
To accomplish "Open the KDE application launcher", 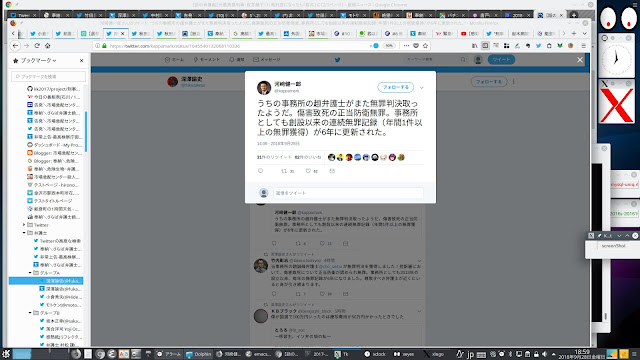I will point(6,354).
